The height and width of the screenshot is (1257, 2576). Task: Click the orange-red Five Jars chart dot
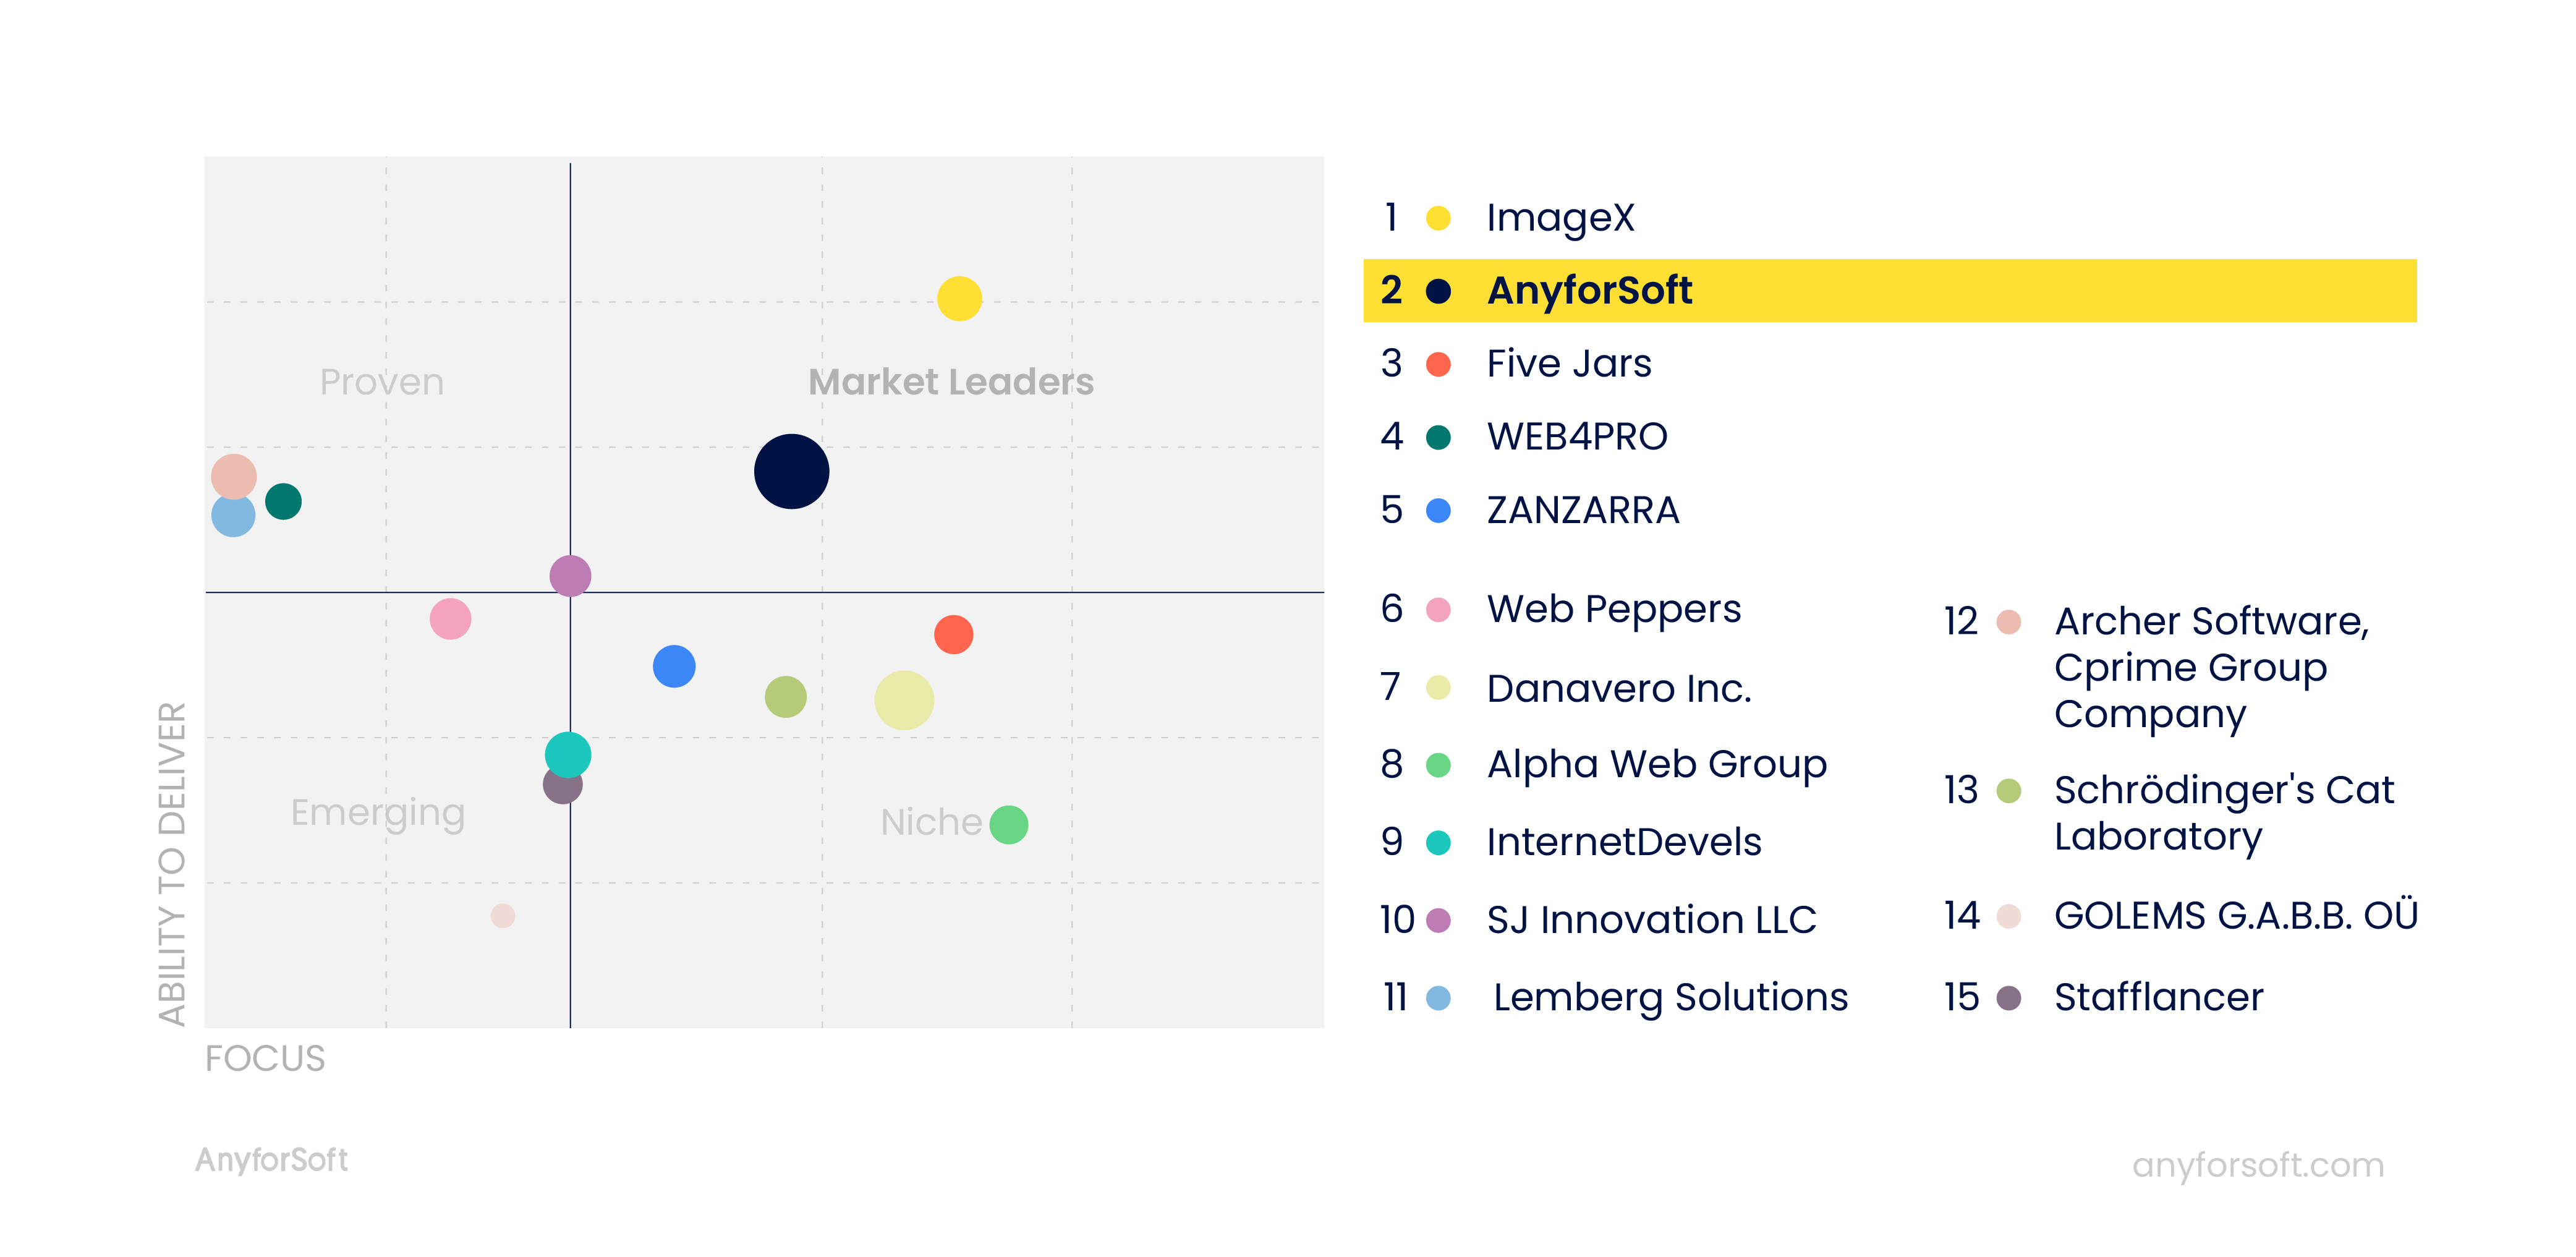(x=953, y=634)
